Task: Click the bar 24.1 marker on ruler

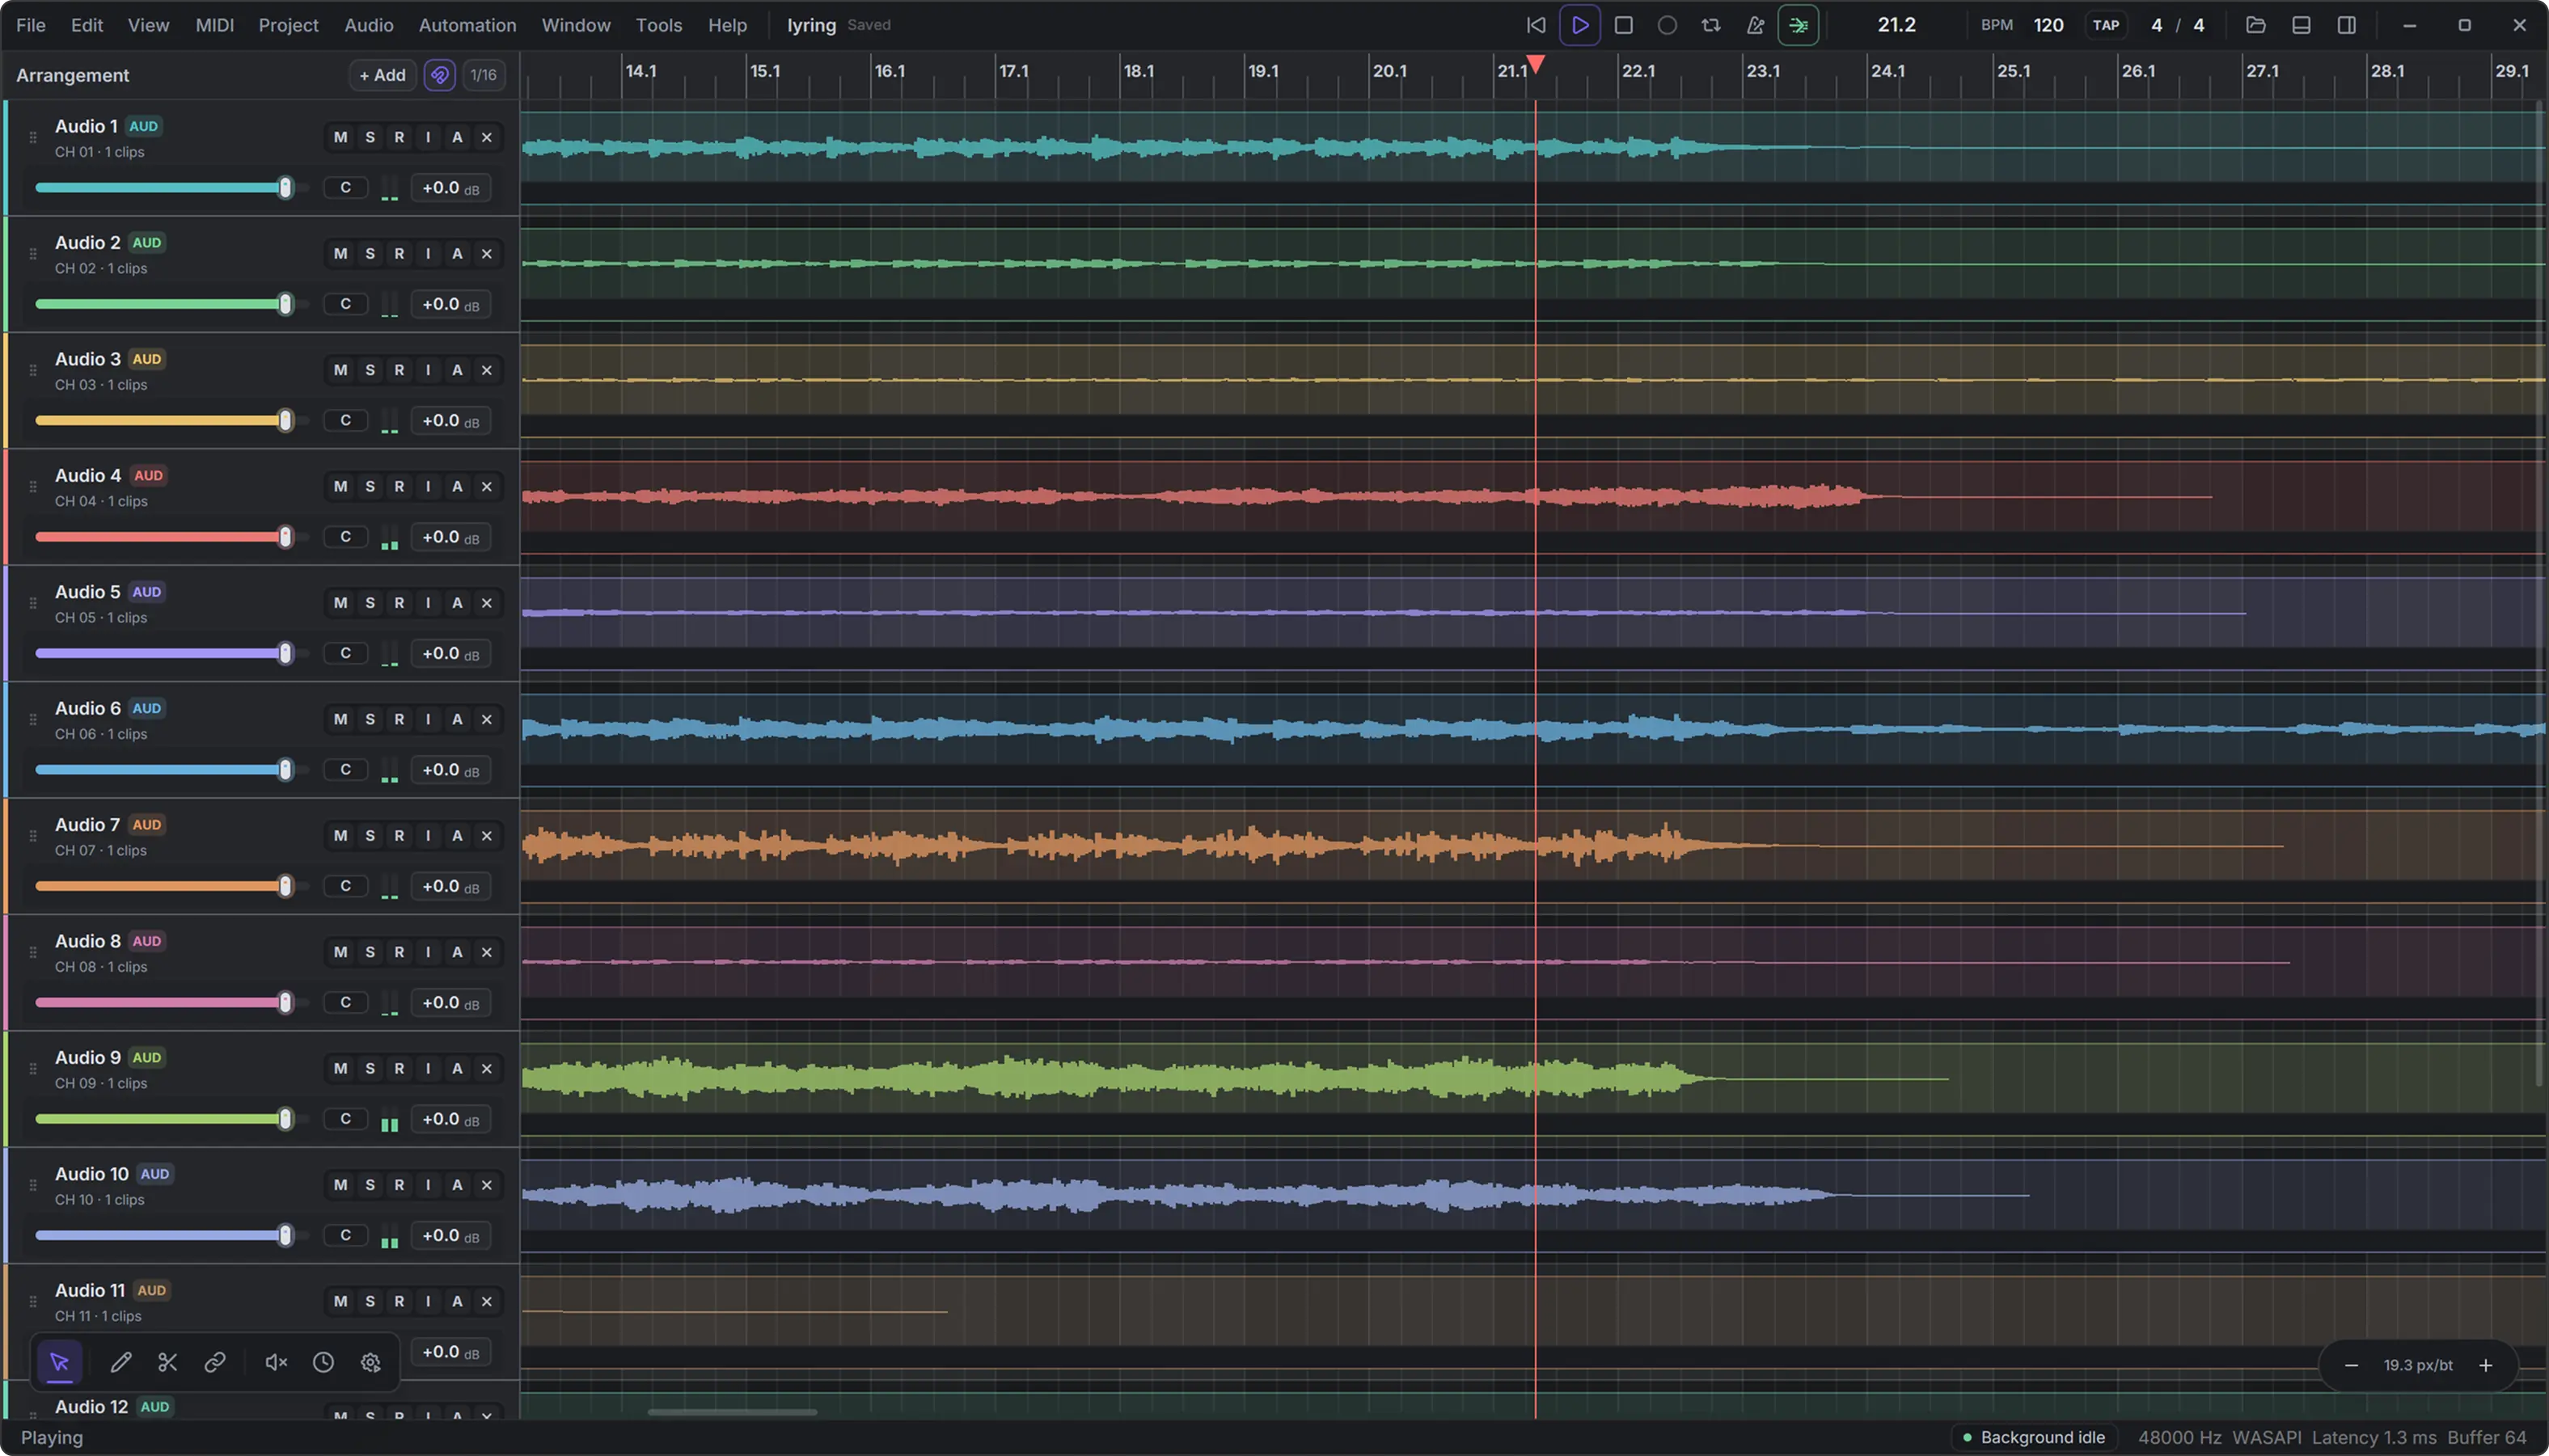Action: [x=1887, y=71]
